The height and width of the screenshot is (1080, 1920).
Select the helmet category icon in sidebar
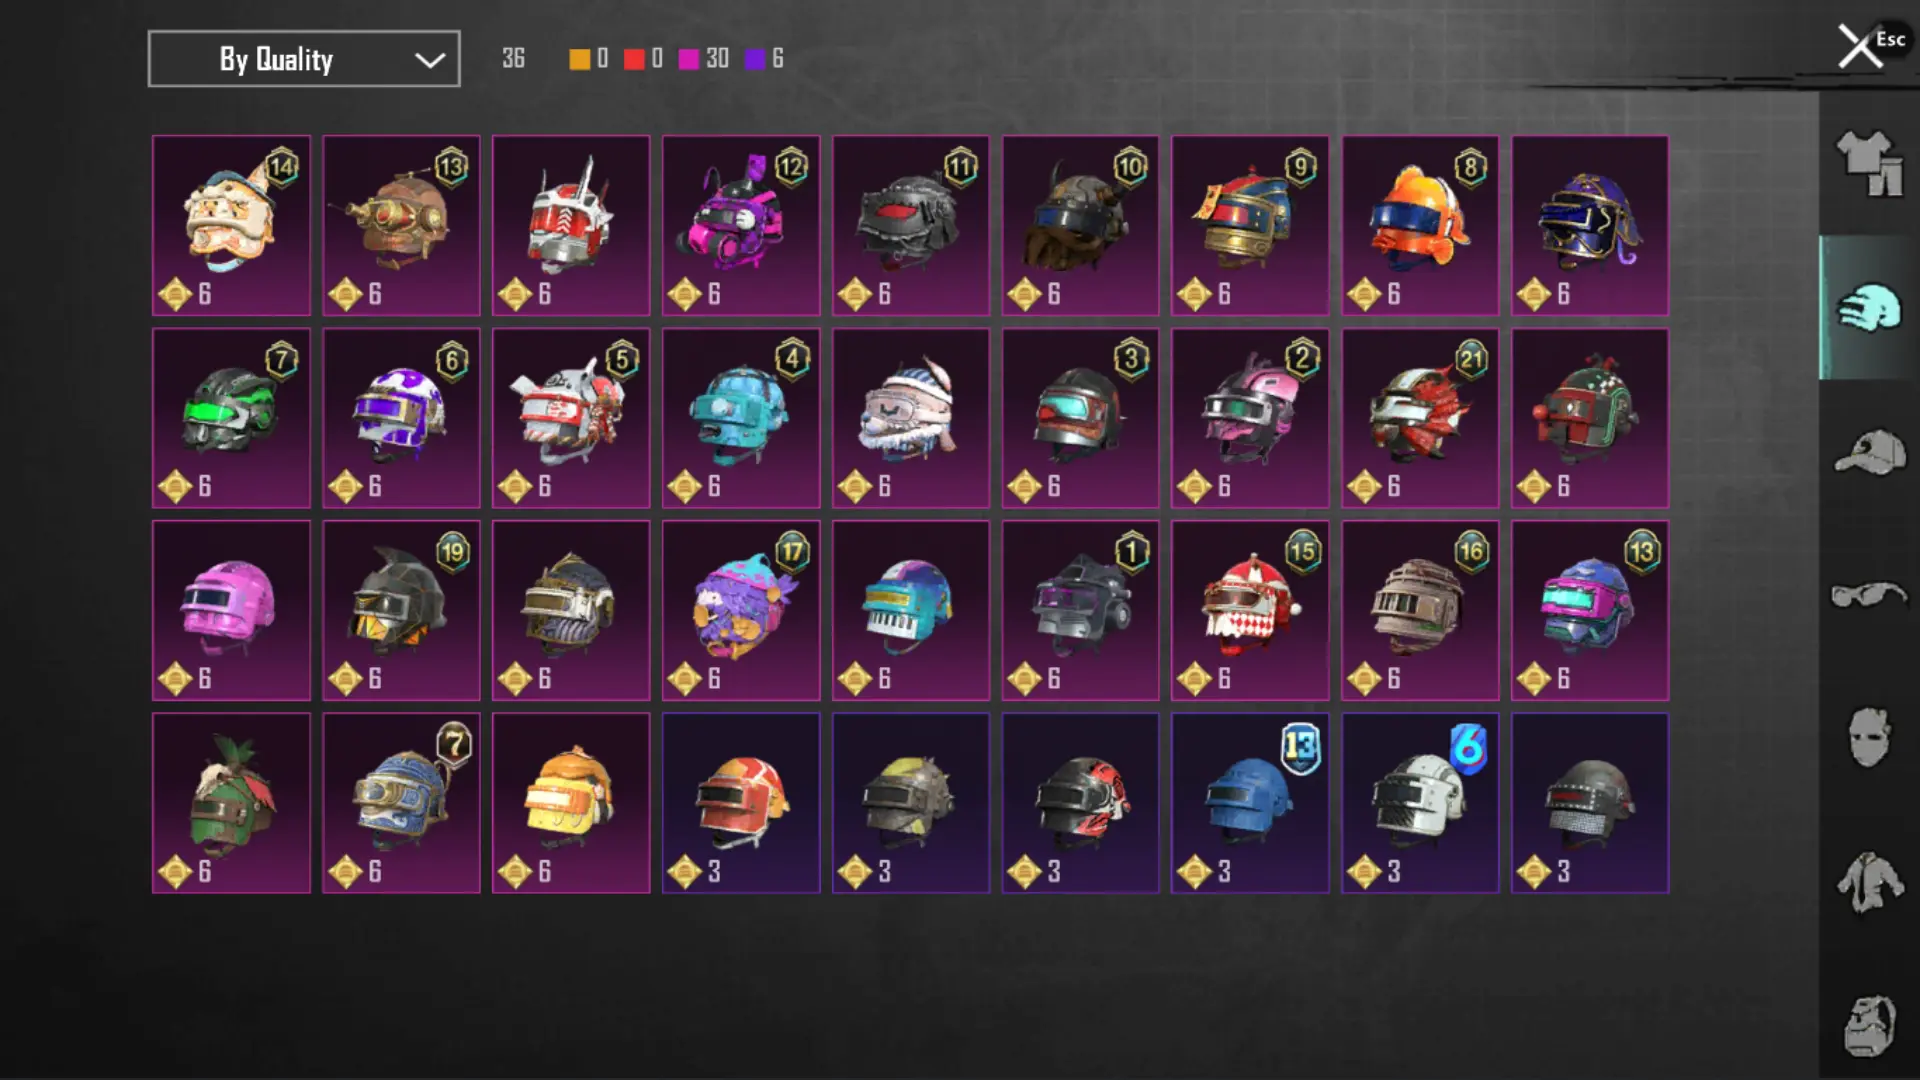[1869, 307]
